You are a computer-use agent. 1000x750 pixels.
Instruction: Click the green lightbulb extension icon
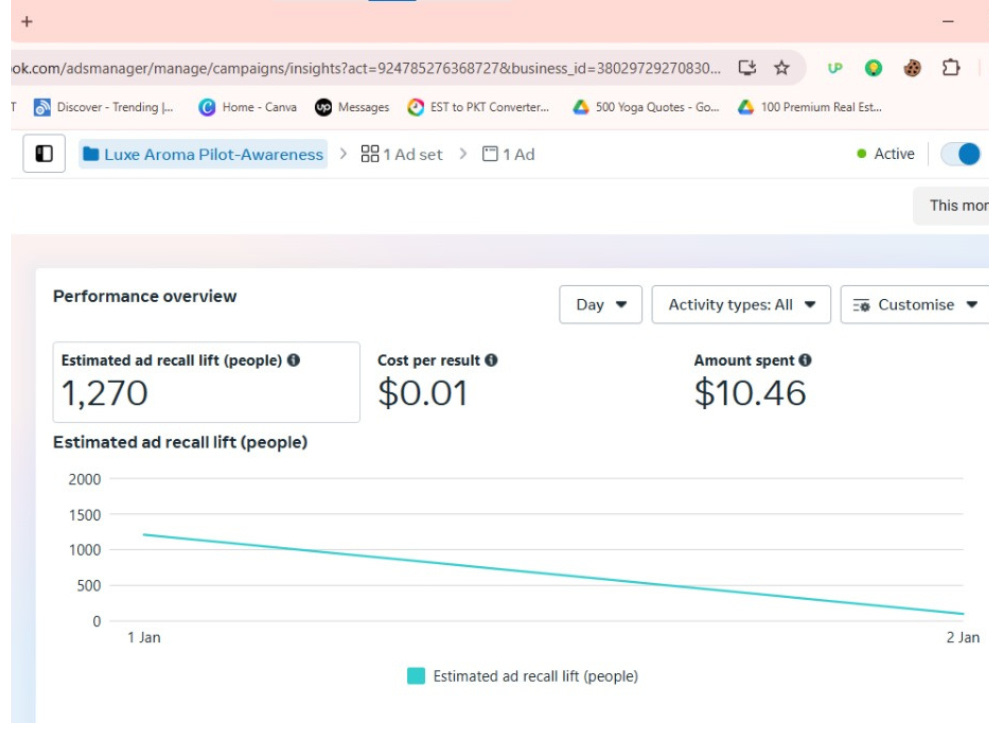[873, 68]
